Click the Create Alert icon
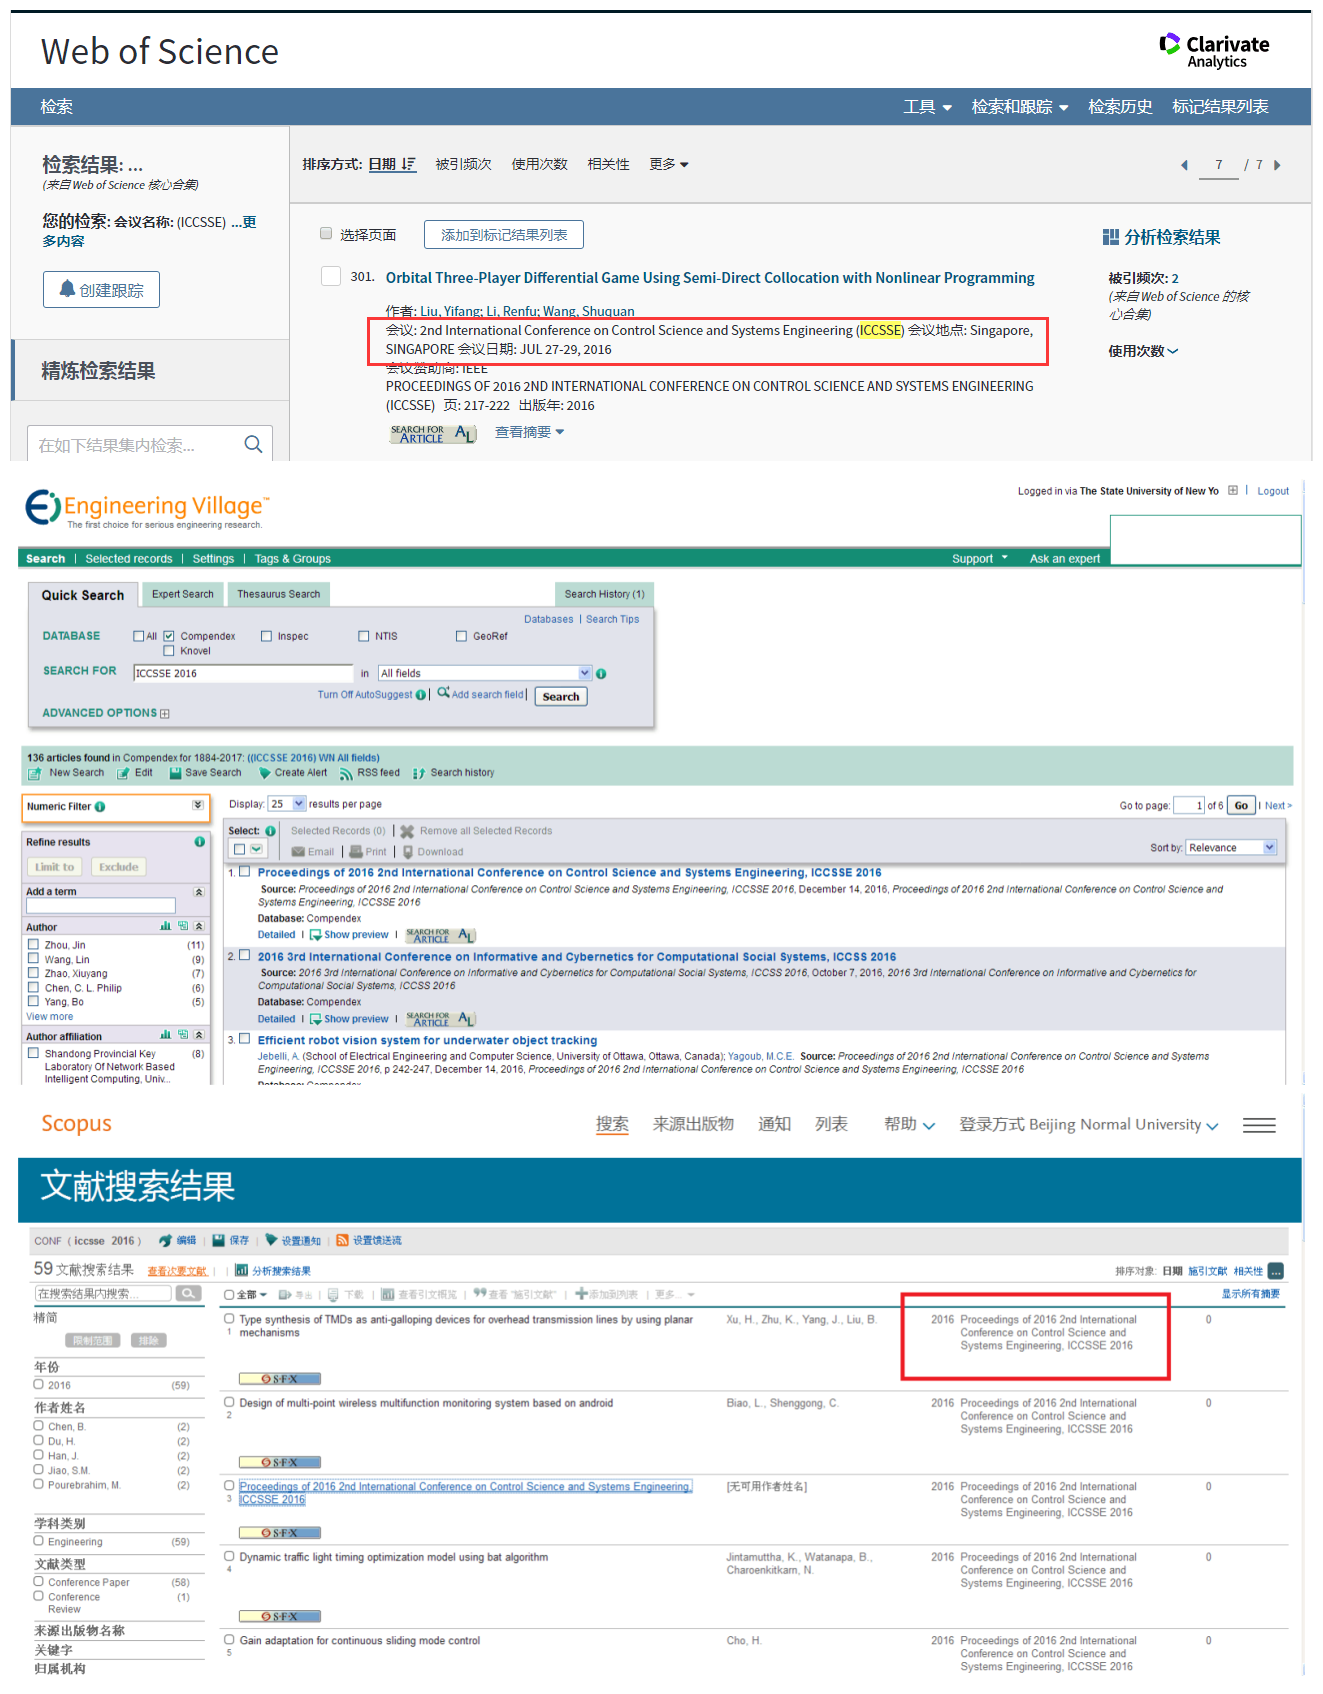 coord(265,773)
